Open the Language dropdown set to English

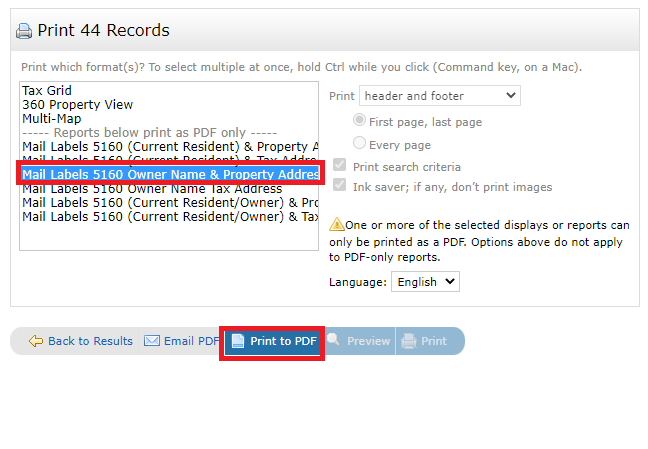coord(425,282)
